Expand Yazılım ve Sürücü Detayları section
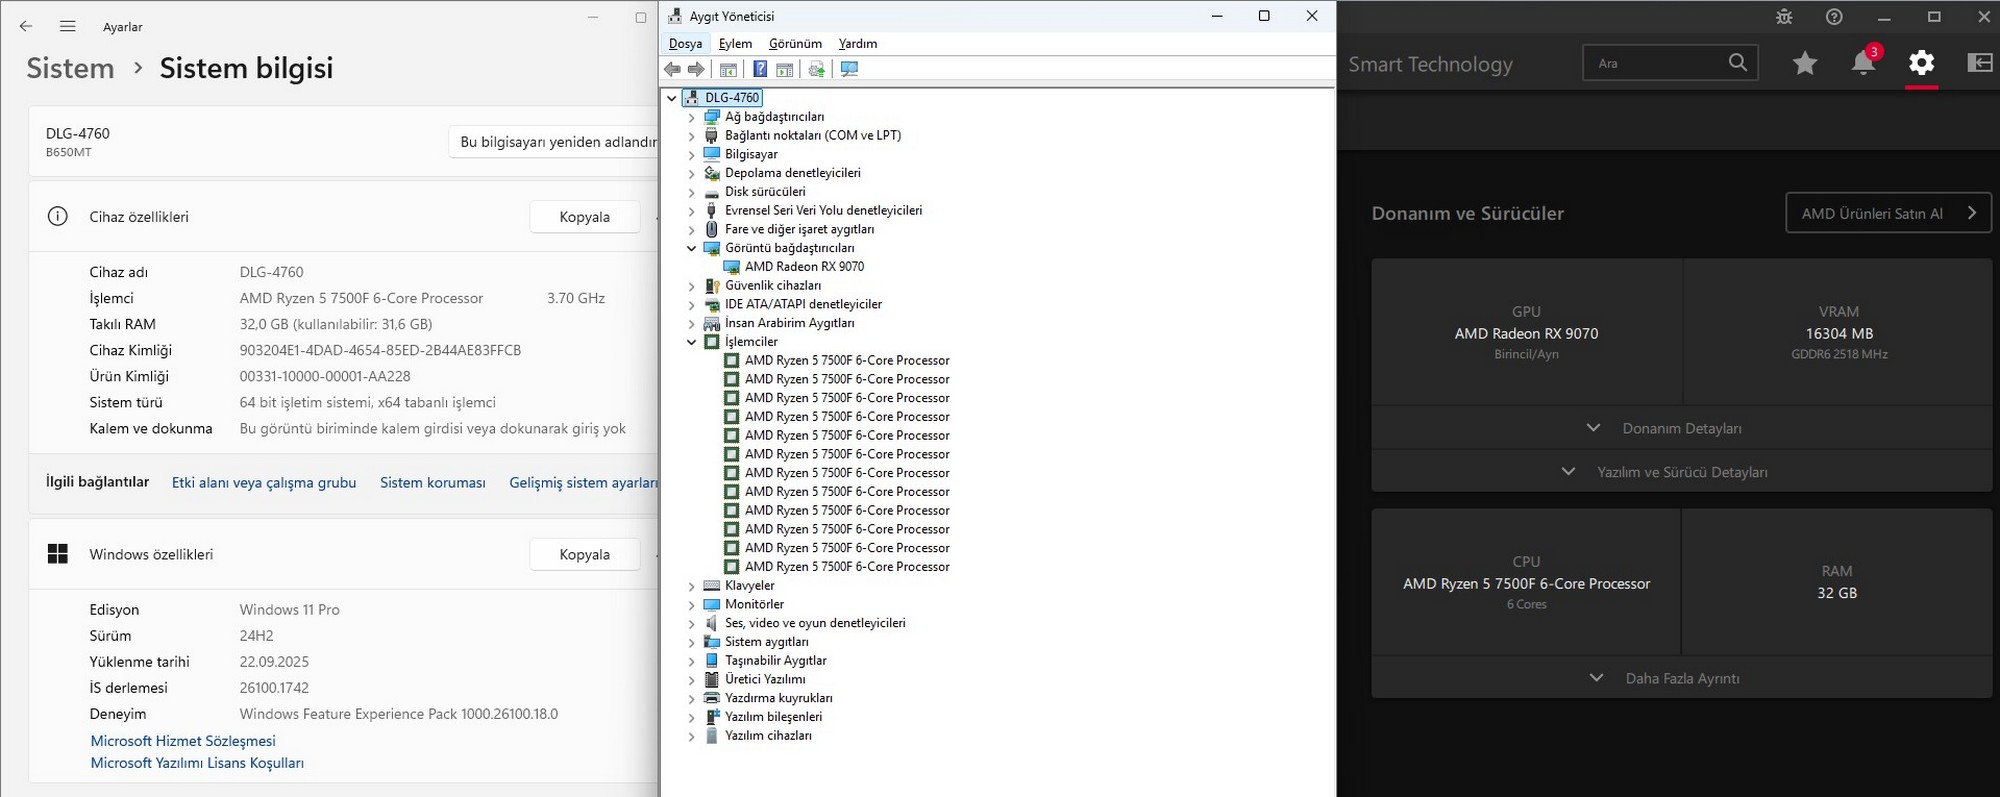2000x797 pixels. click(x=1682, y=472)
